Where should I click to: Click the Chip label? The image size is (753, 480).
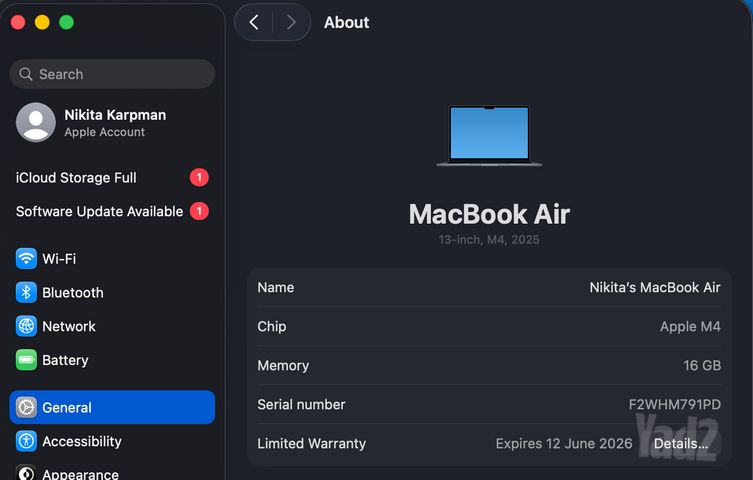(x=271, y=326)
